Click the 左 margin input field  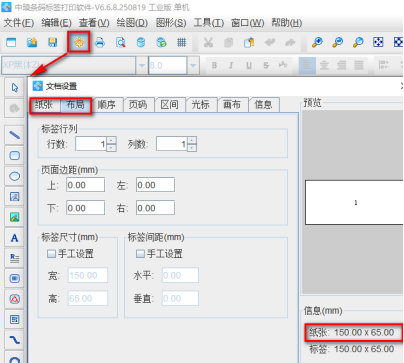(155, 185)
